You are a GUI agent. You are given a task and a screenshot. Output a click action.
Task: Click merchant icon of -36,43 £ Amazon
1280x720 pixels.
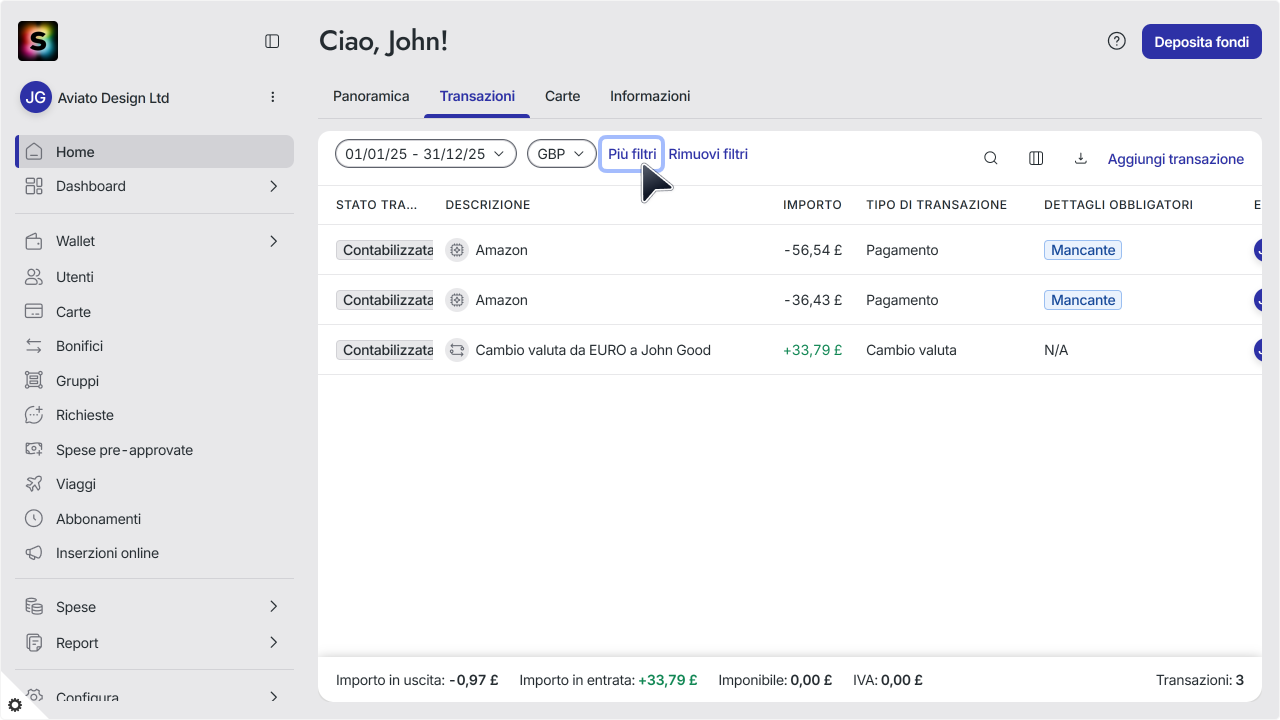tap(457, 300)
